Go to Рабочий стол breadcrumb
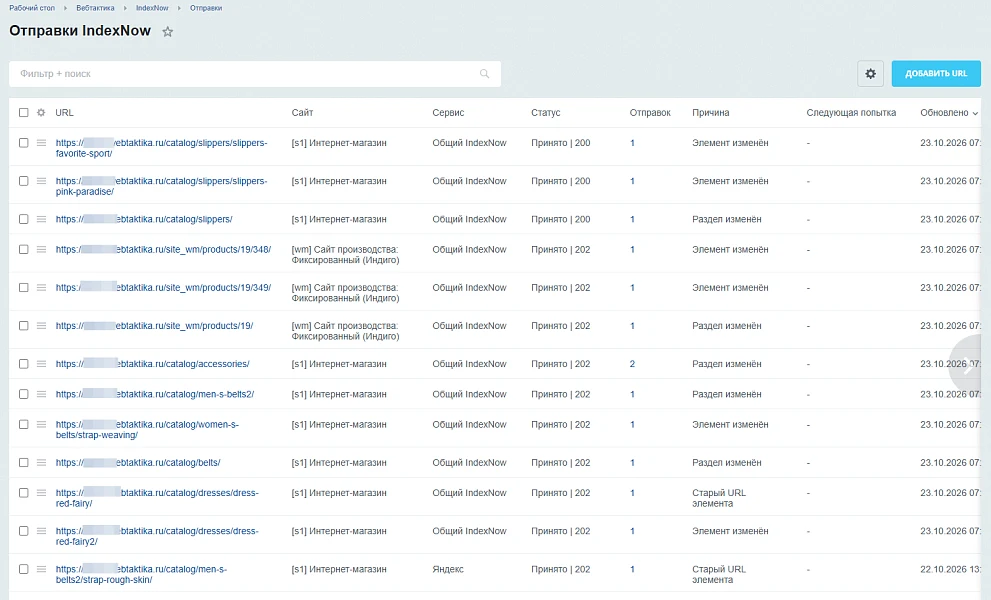The image size is (991, 600). pos(32,8)
